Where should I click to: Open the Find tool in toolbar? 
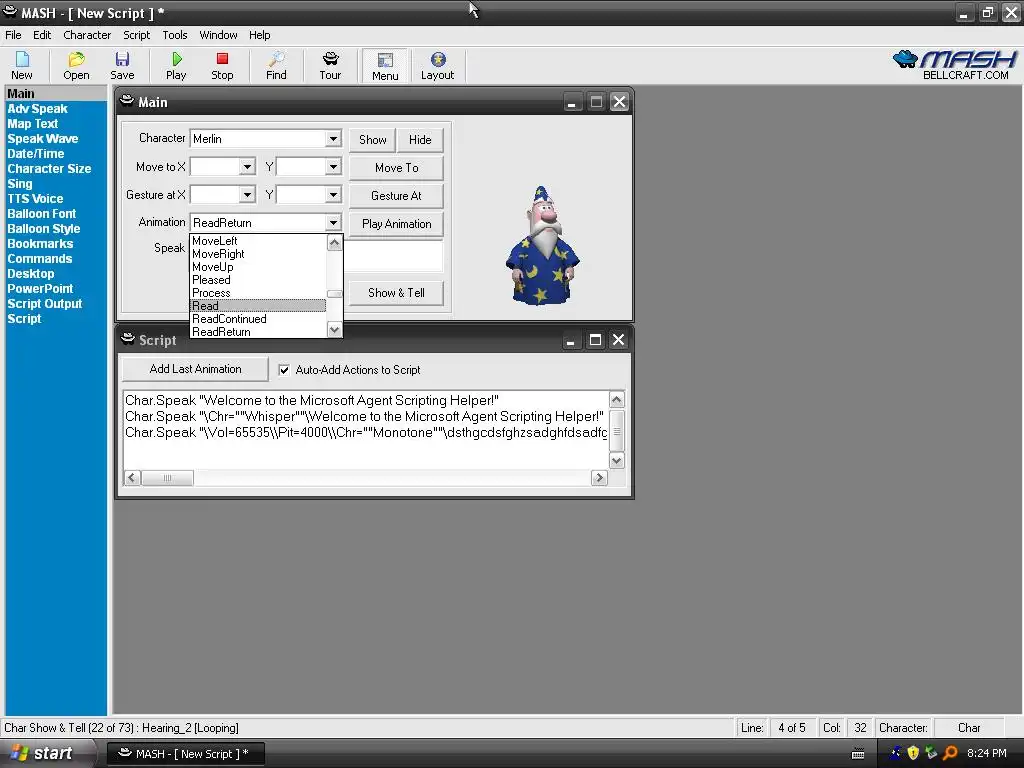276,66
